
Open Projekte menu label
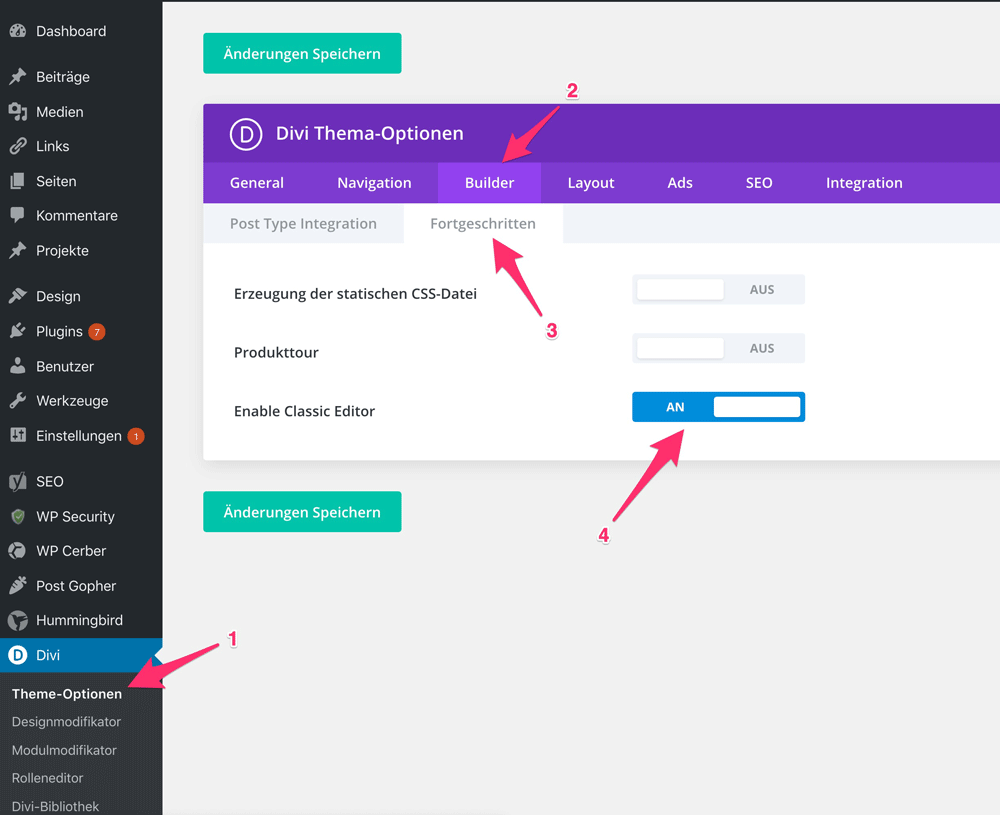click(x=62, y=251)
